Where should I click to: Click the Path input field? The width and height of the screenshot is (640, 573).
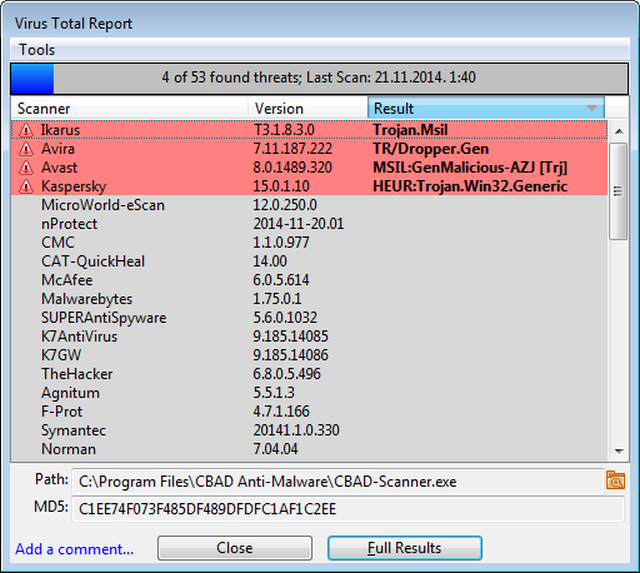click(338, 482)
